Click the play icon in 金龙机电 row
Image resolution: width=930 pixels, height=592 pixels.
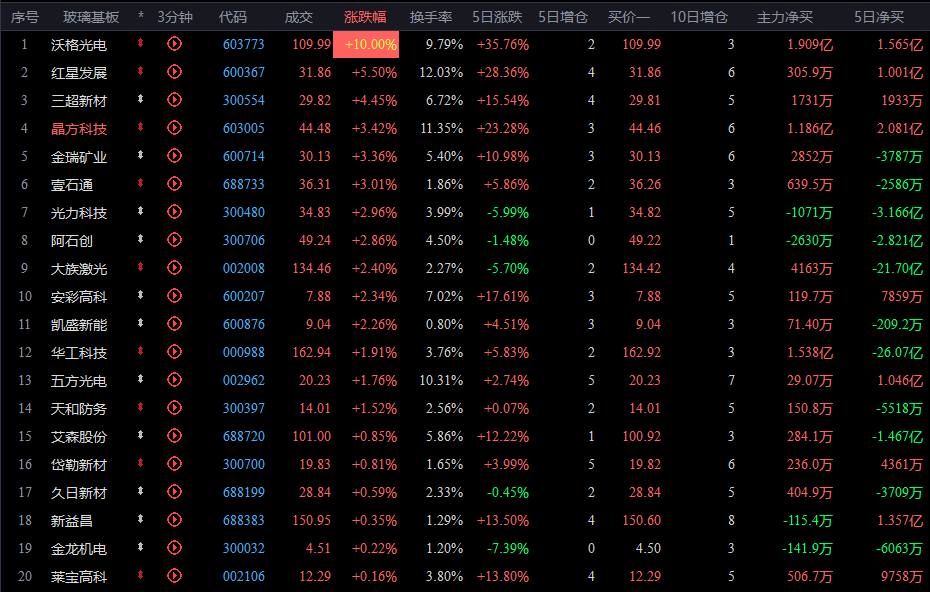174,548
